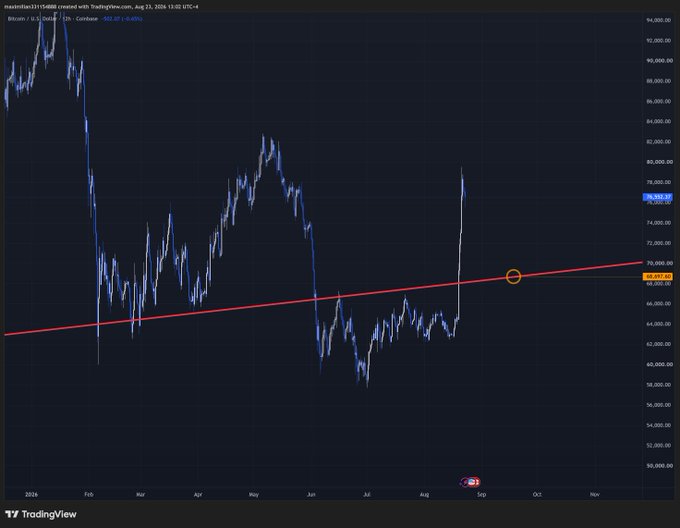Click the May label on time axis
The width and height of the screenshot is (680, 528).
click(x=254, y=494)
